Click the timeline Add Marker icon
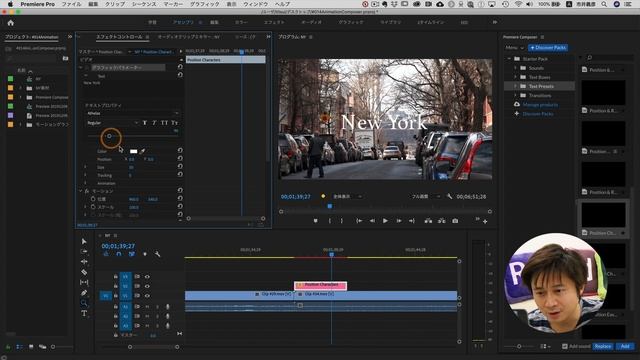This screenshot has width=640, height=360. coord(144,254)
